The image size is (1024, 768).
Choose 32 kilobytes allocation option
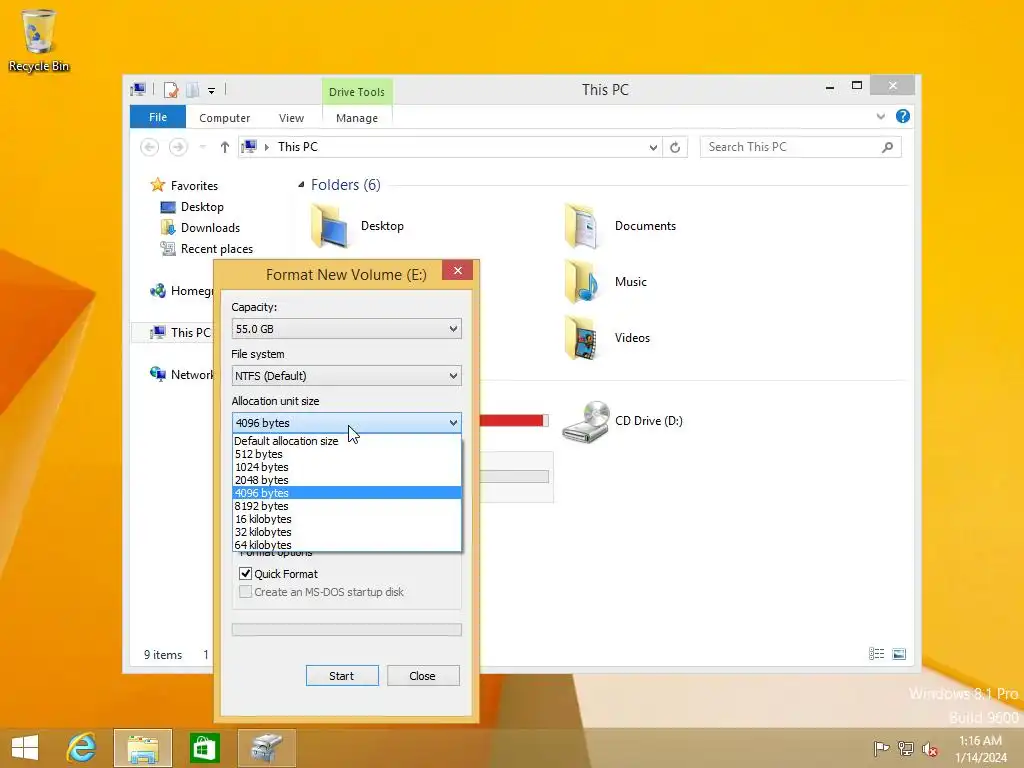[x=347, y=532]
